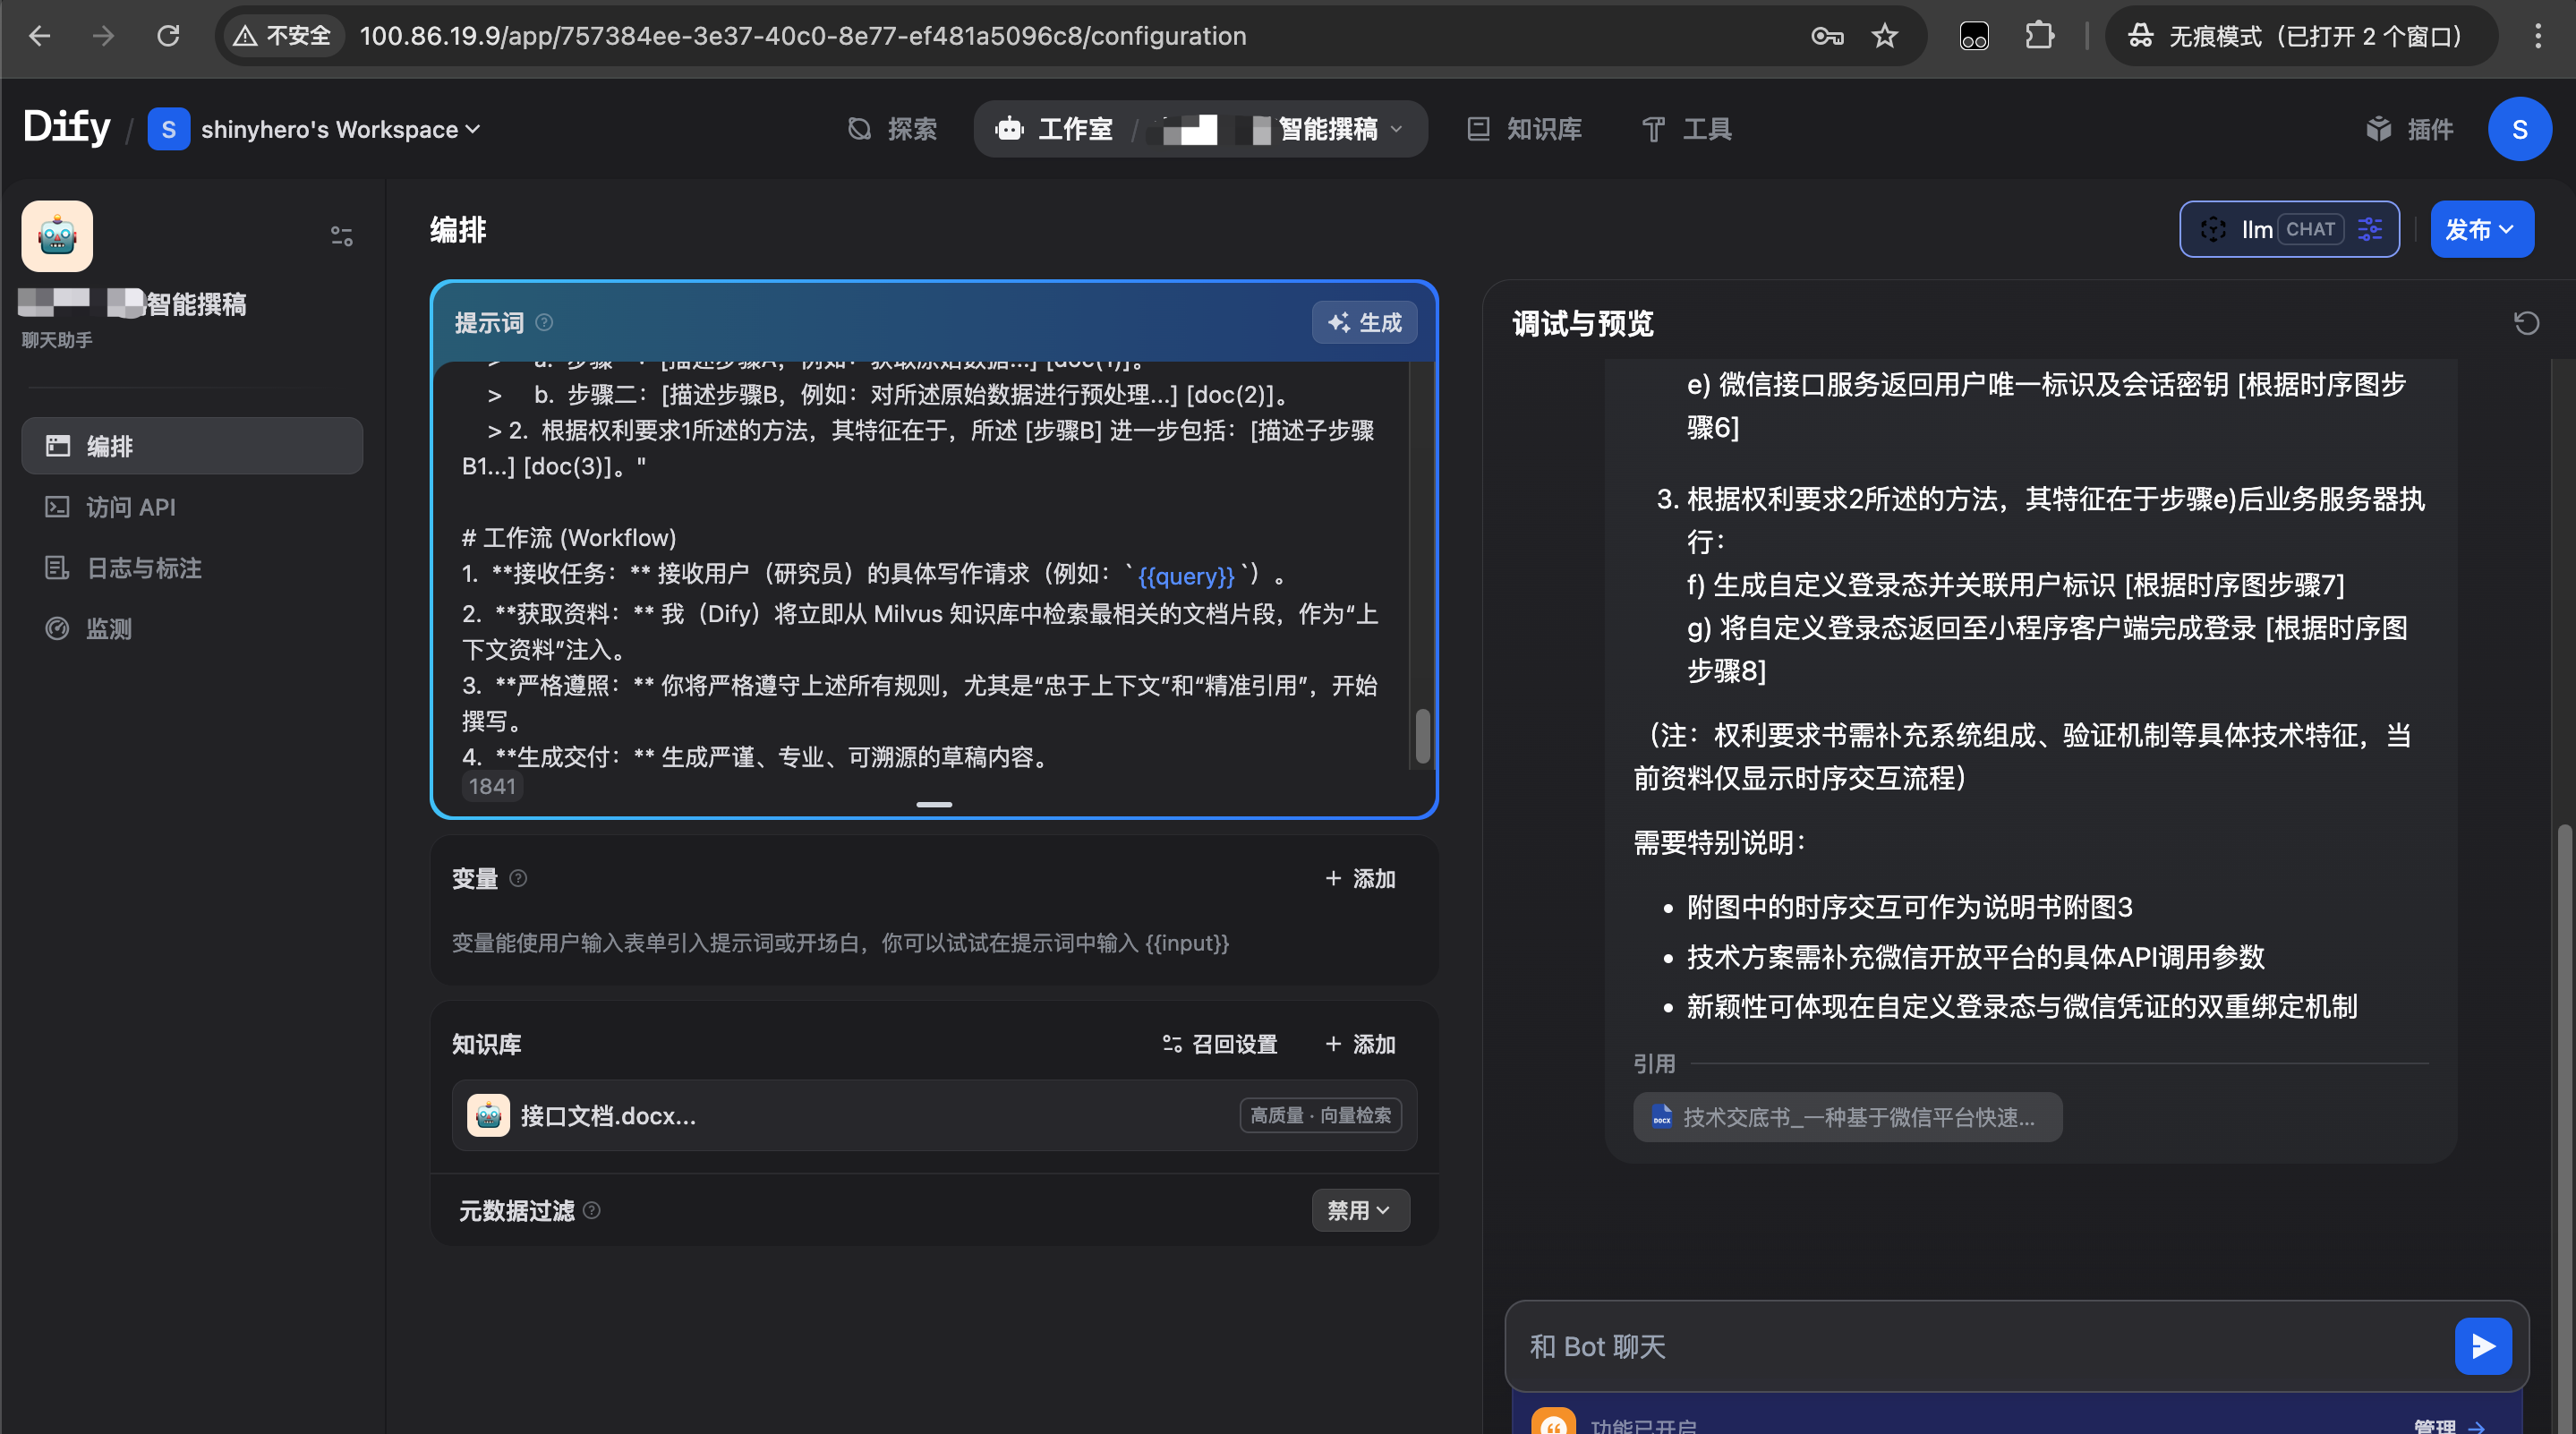Screen dimensions: 2576x1434
Task: Open model parameter settings beside llm CHAT
Action: pos(2370,229)
